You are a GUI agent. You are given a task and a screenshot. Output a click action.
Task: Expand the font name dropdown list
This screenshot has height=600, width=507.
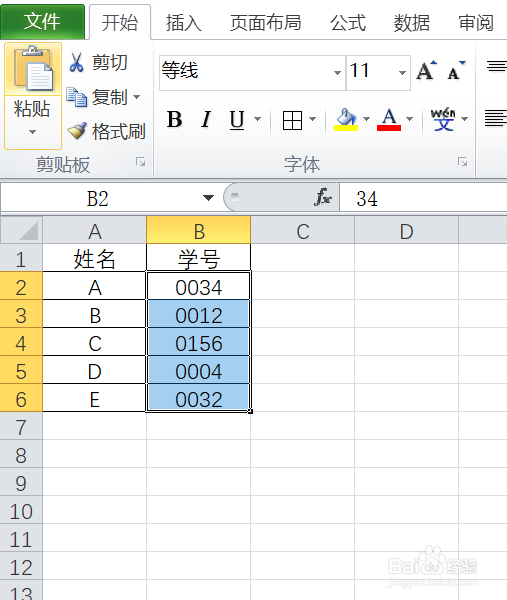click(x=337, y=72)
